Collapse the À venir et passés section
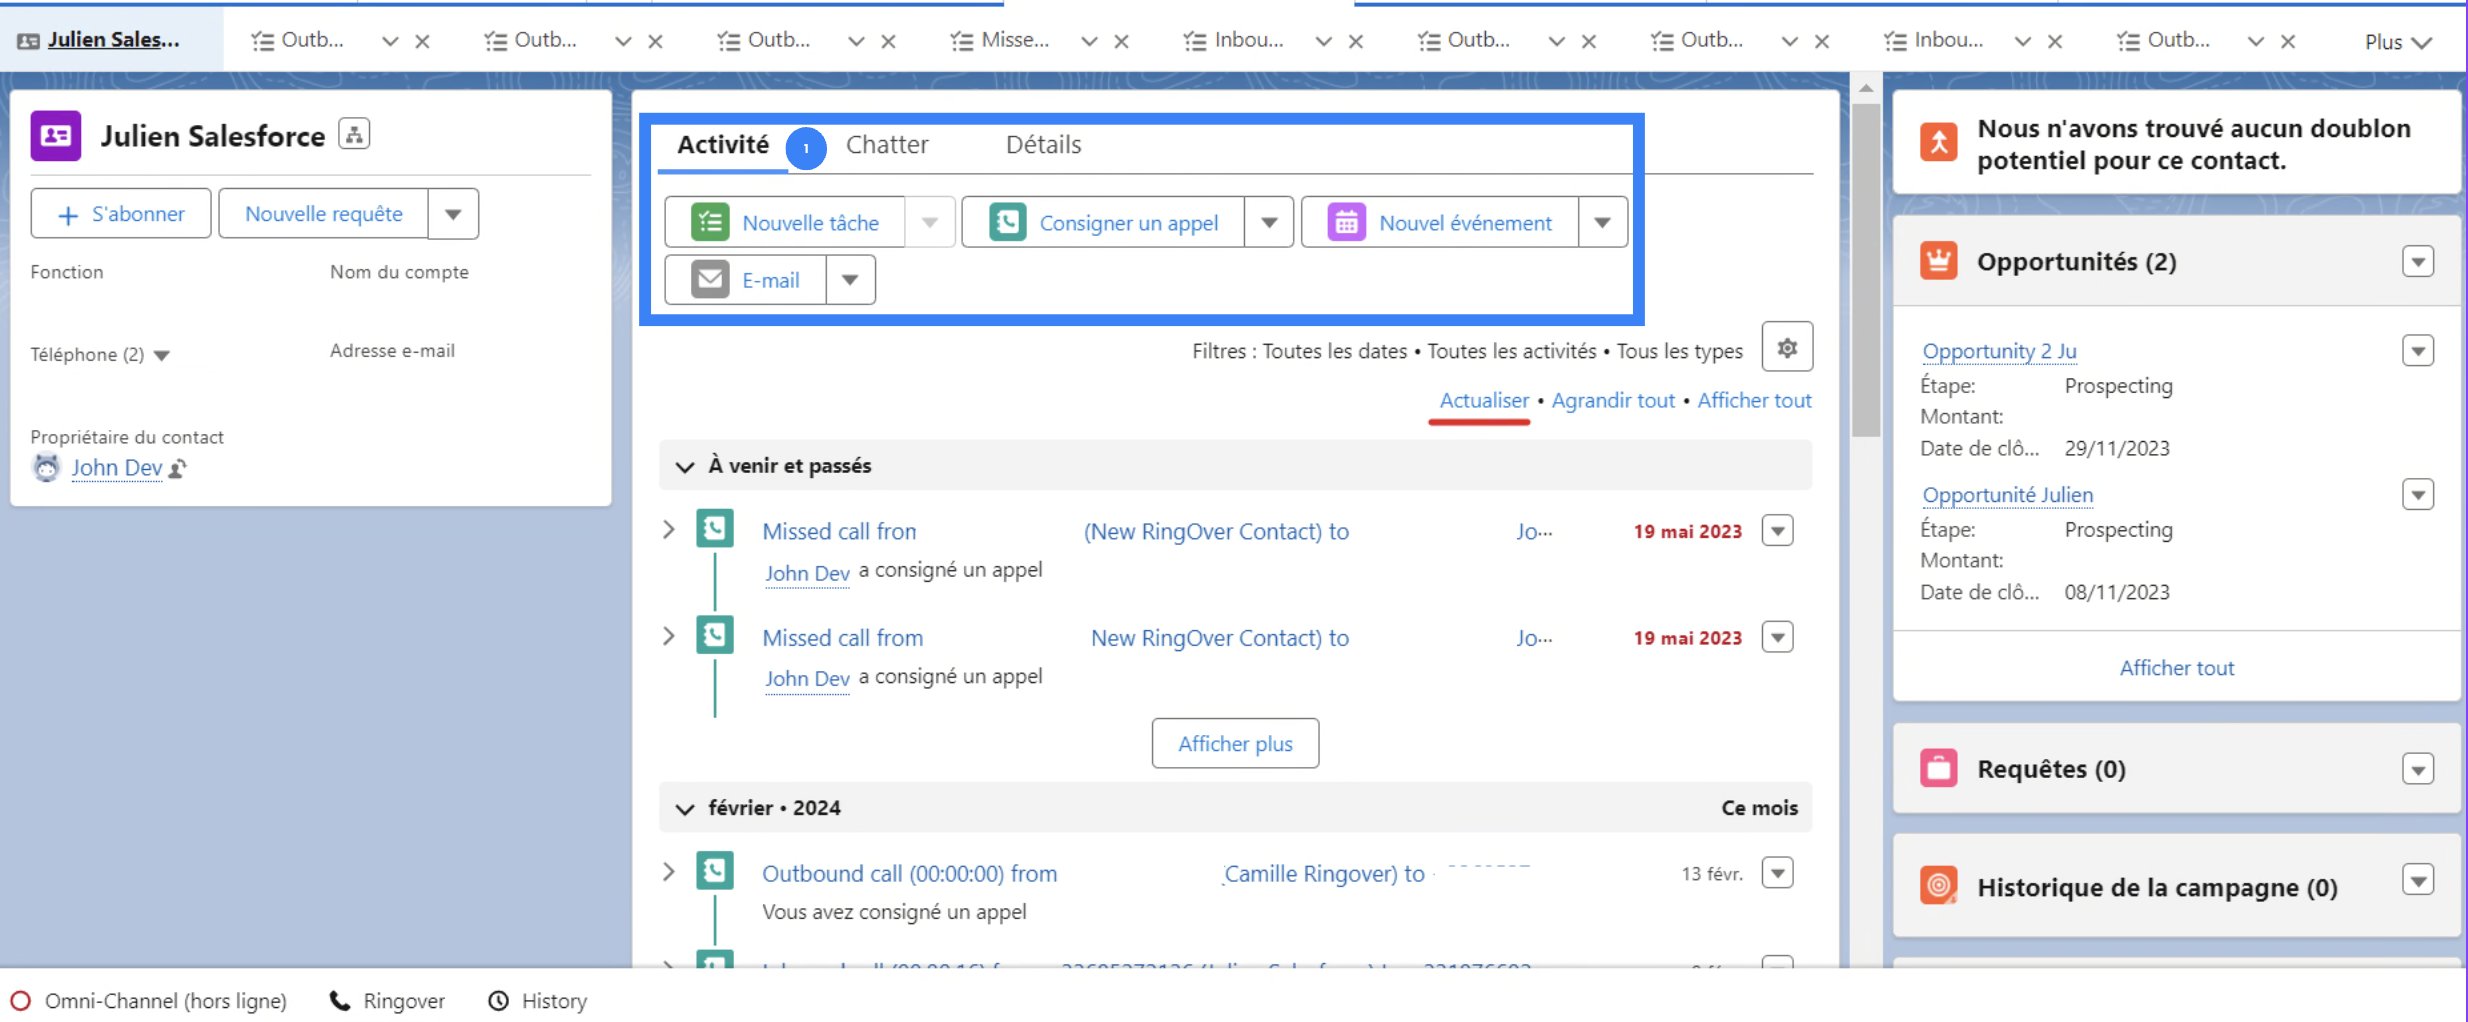This screenshot has width=2468, height=1022. [x=685, y=467]
